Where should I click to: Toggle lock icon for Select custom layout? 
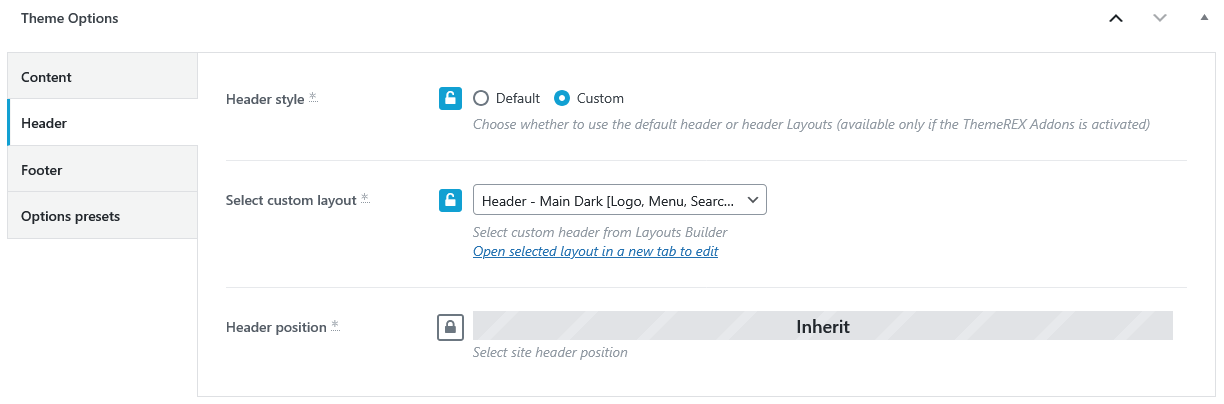[x=450, y=200]
